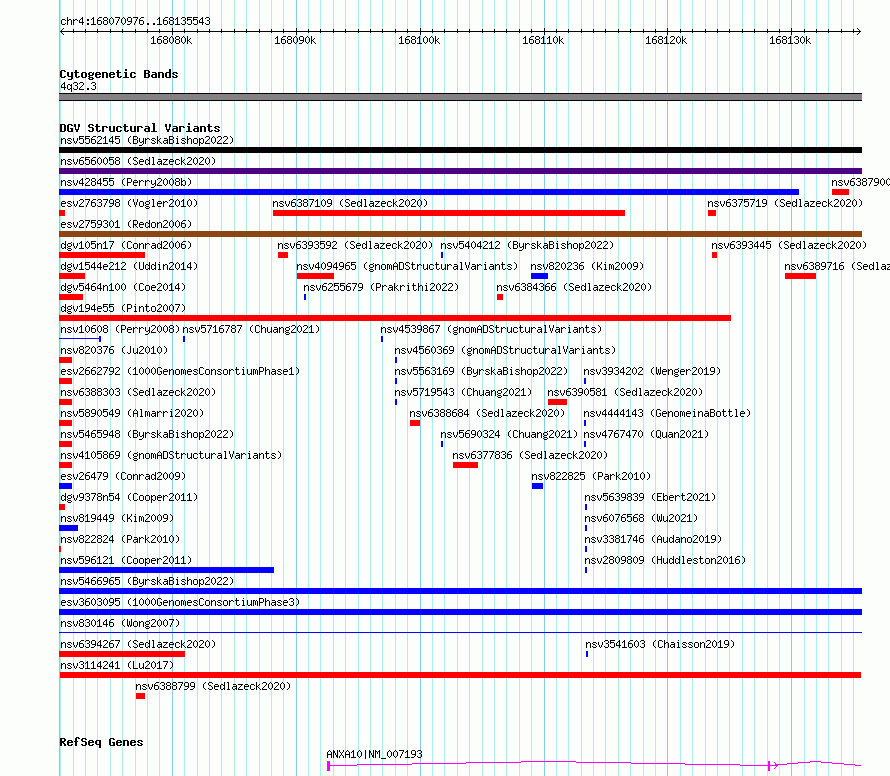The width and height of the screenshot is (890, 776).
Task: Select nsv6388684 (Sedlazeck2020) label
Action: 487,413
